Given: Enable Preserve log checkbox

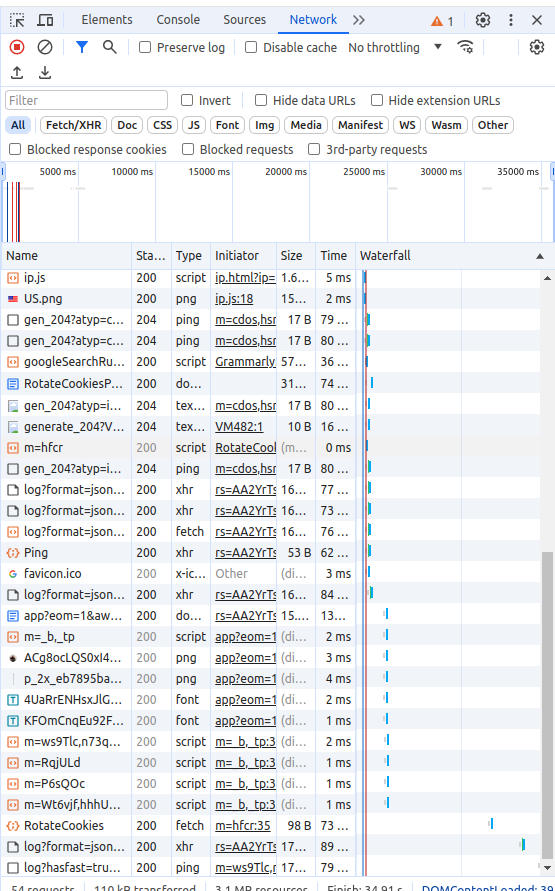Looking at the screenshot, I should tap(145, 48).
